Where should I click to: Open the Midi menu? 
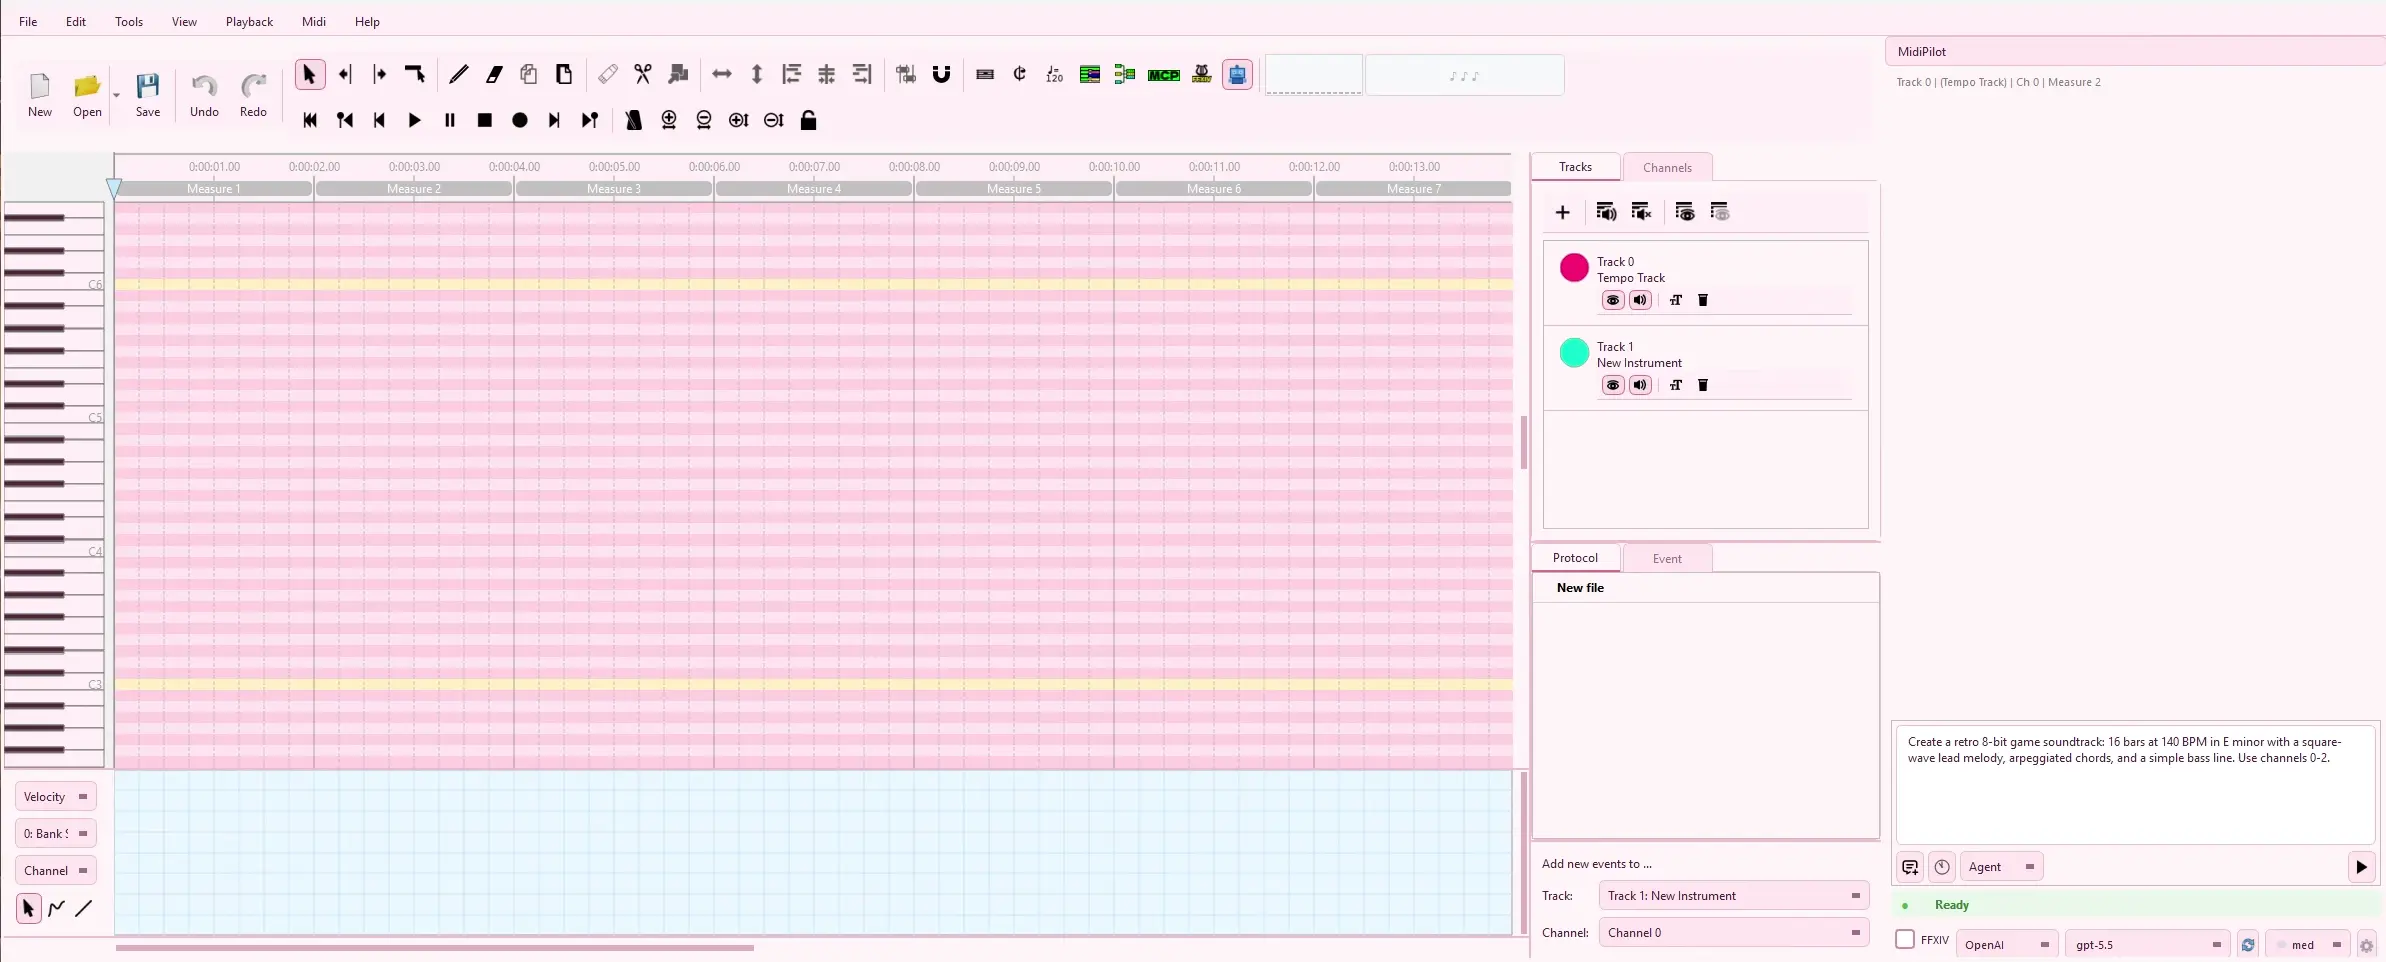click(314, 21)
